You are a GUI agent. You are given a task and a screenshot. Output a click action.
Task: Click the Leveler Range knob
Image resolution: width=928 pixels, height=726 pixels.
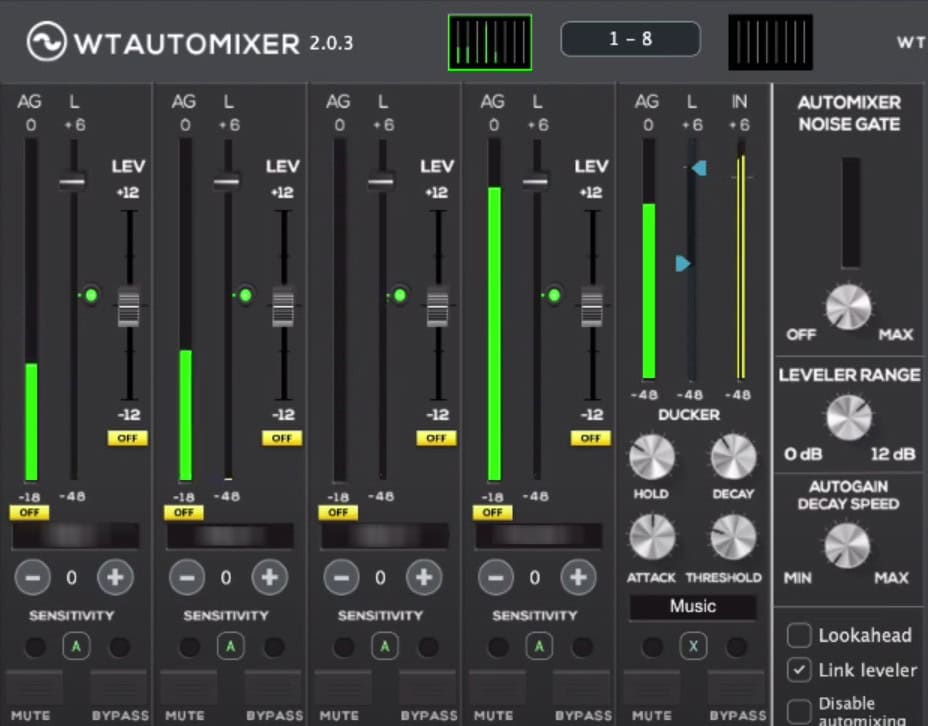(849, 417)
